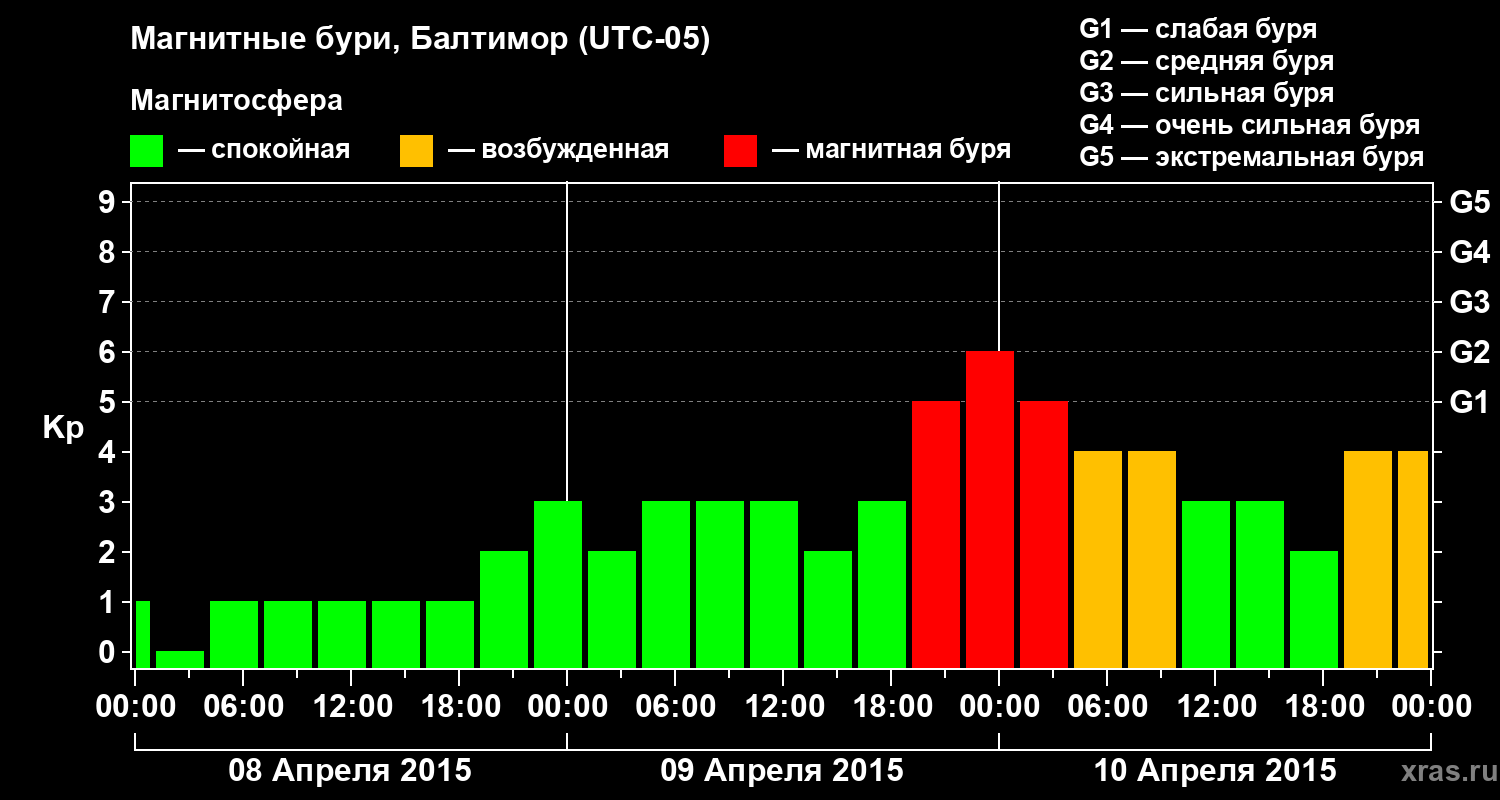Screen dimensions: 1500x800
Task: Click the 'G2' right axis label
Action: pyautogui.click(x=1470, y=352)
